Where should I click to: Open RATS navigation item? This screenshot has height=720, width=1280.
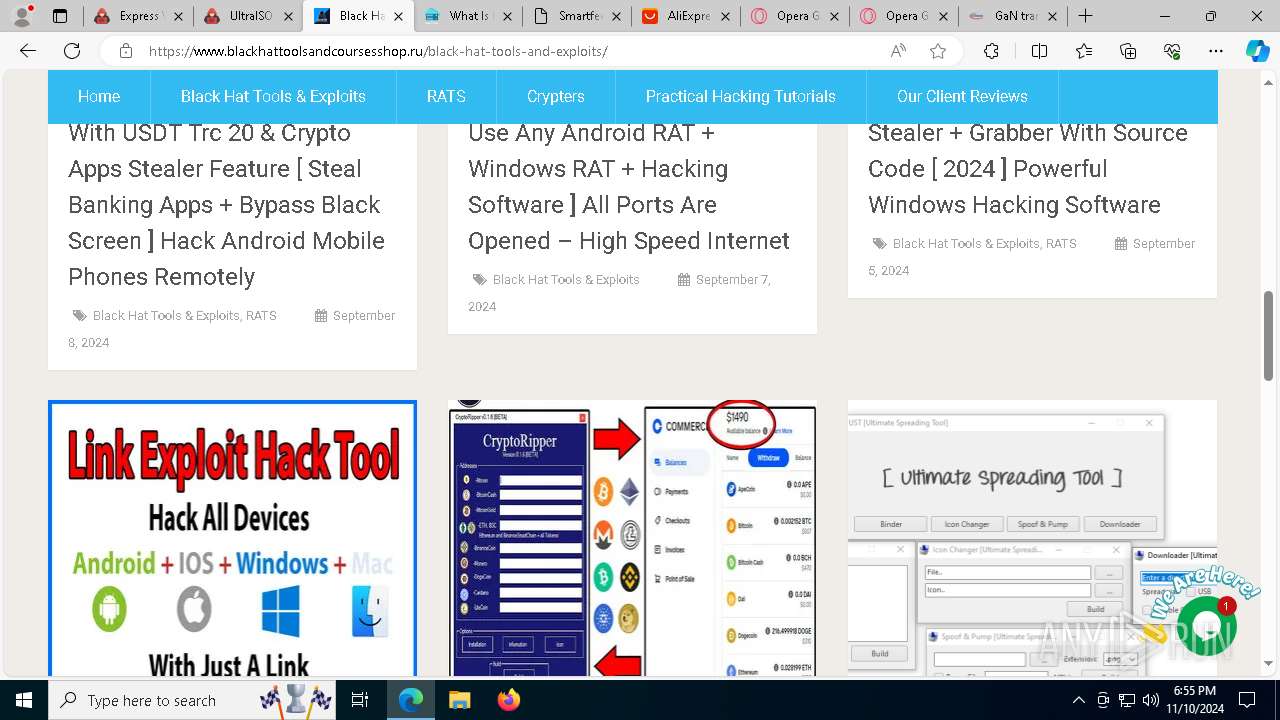[x=446, y=97]
